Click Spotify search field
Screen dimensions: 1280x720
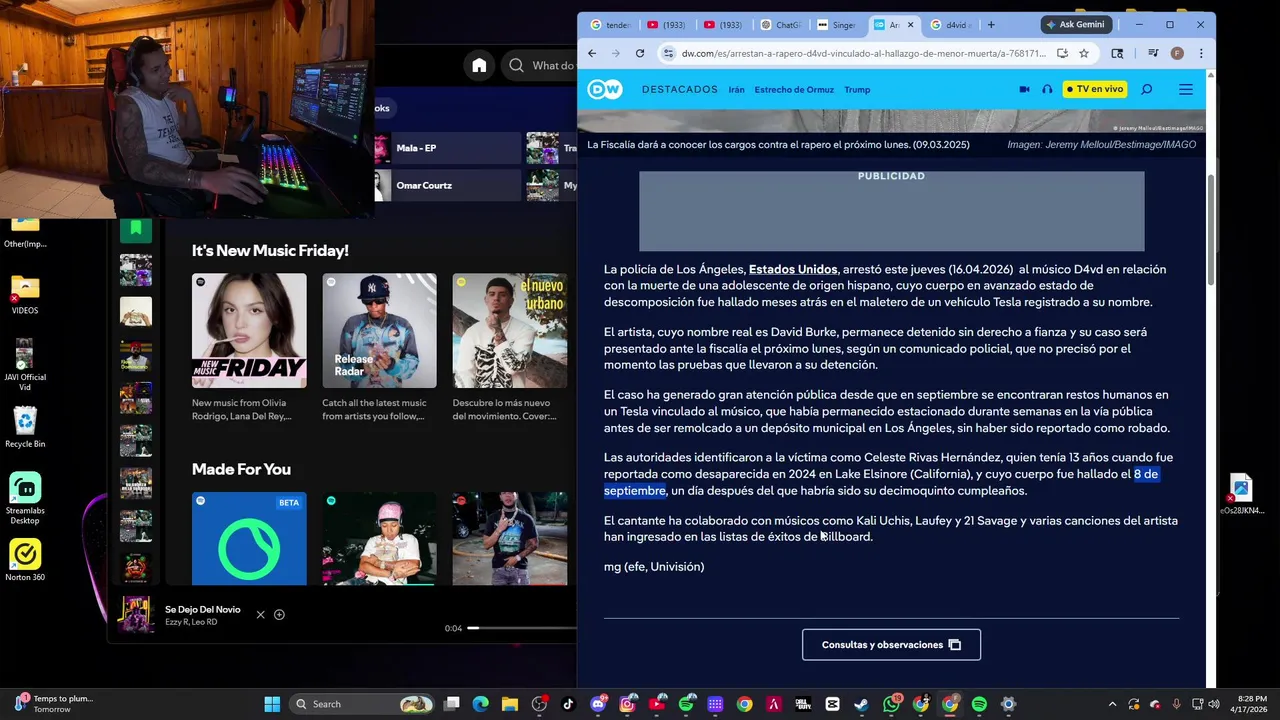pos(539,65)
